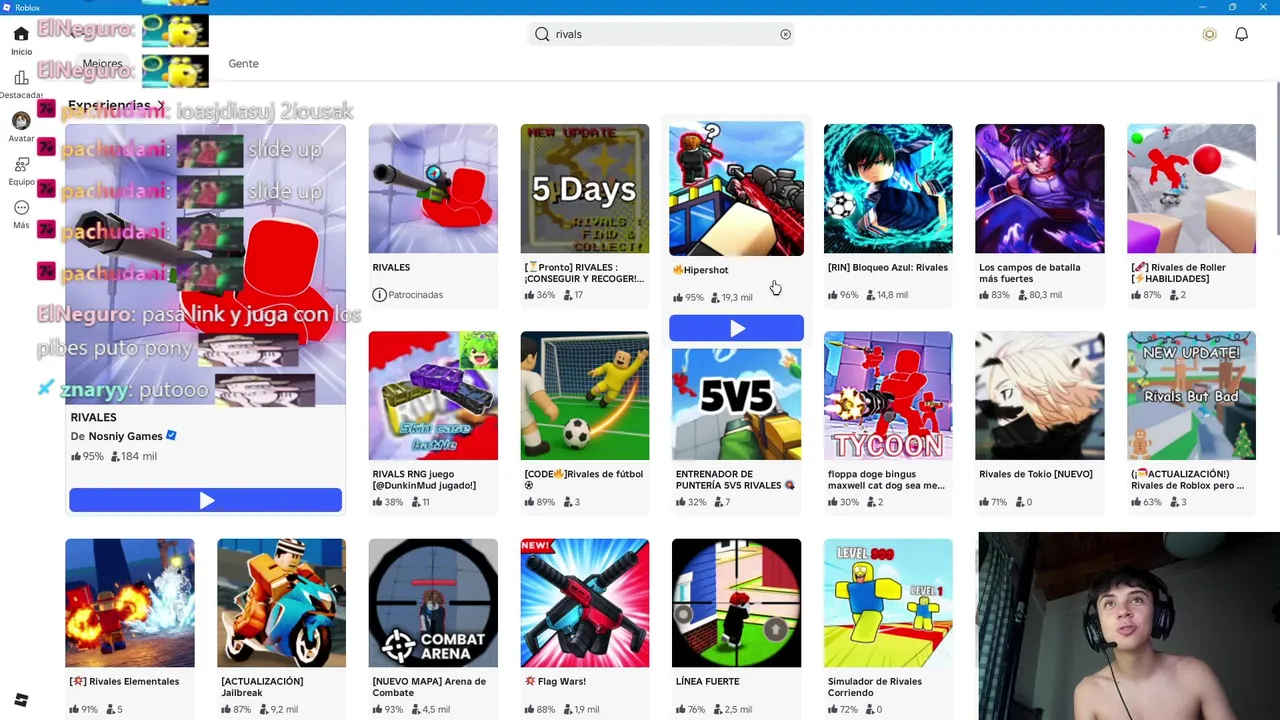
Task: Switch to the Gente tab
Action: point(243,63)
